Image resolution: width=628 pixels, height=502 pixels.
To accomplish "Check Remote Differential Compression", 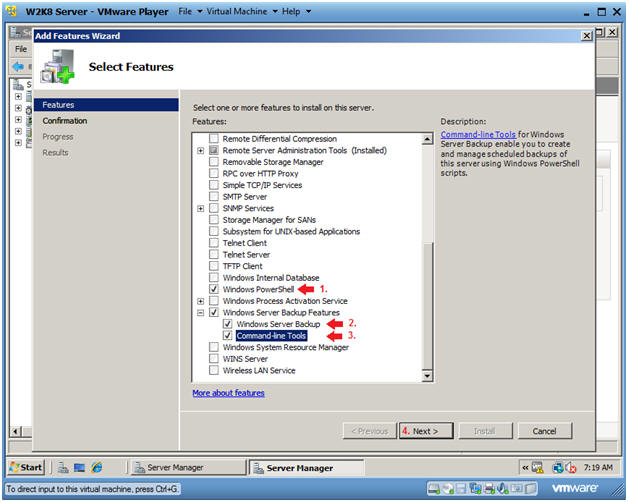I will coord(214,139).
